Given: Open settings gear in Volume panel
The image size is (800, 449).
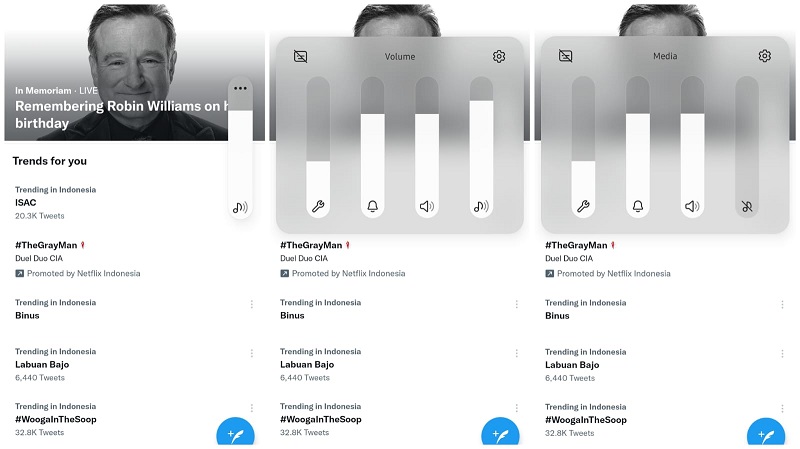Looking at the screenshot, I should [x=499, y=56].
